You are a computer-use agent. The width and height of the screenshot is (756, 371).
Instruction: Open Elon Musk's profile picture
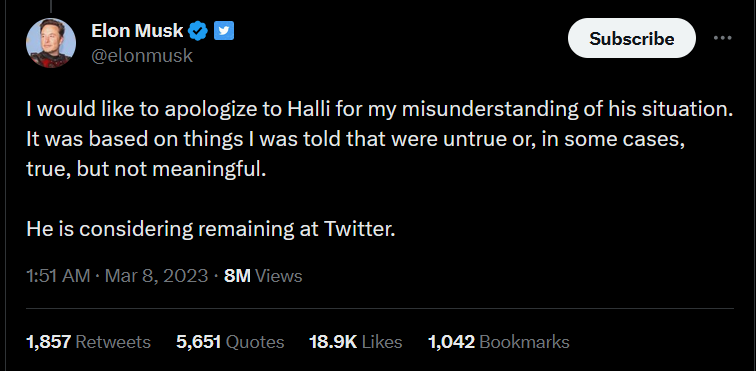pos(51,43)
